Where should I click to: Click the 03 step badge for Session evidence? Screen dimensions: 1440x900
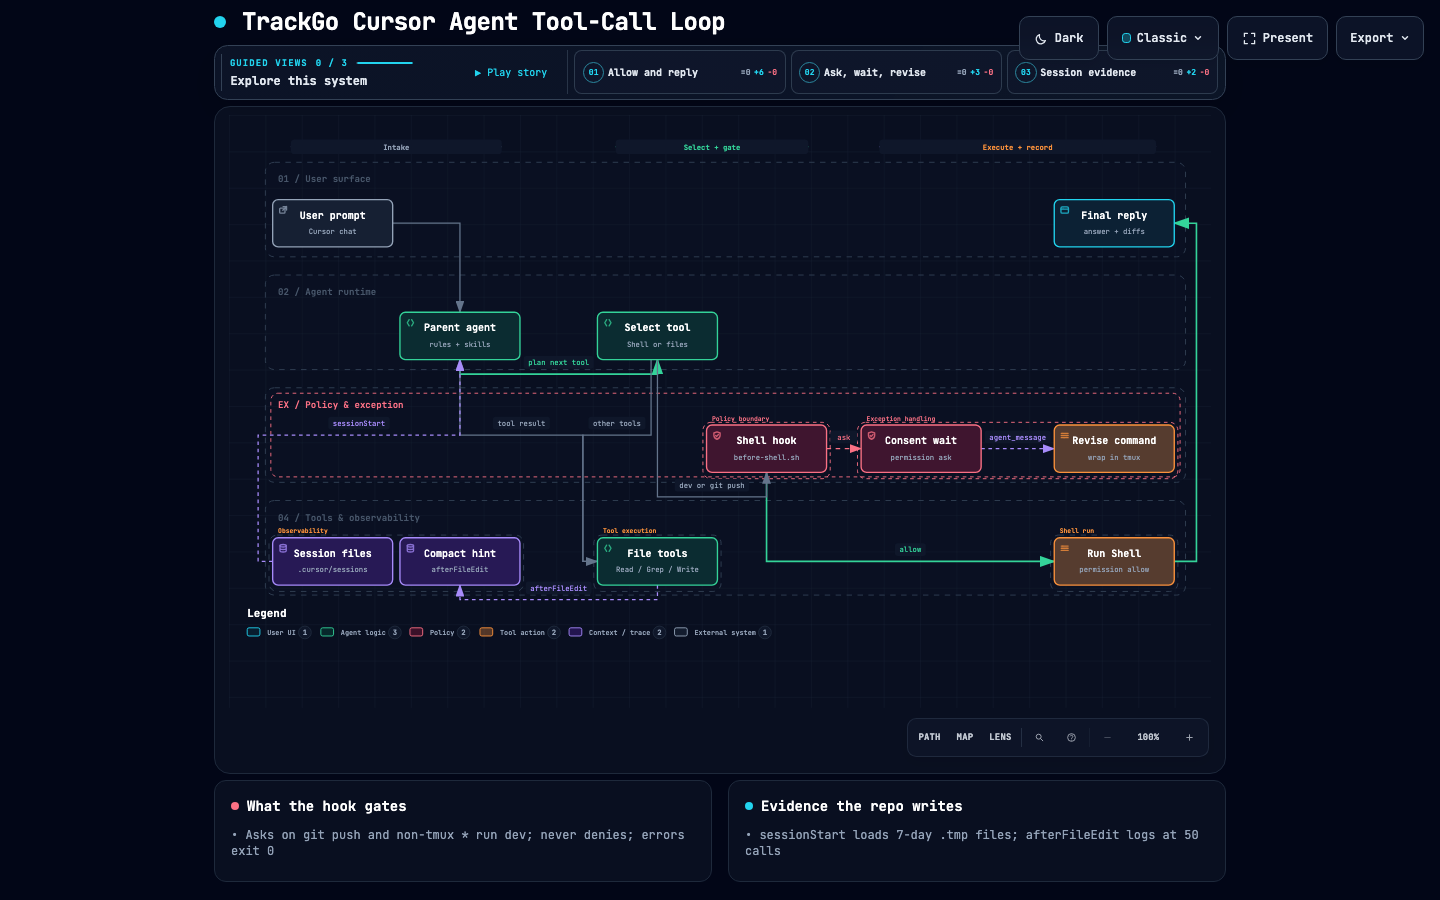click(x=1025, y=73)
